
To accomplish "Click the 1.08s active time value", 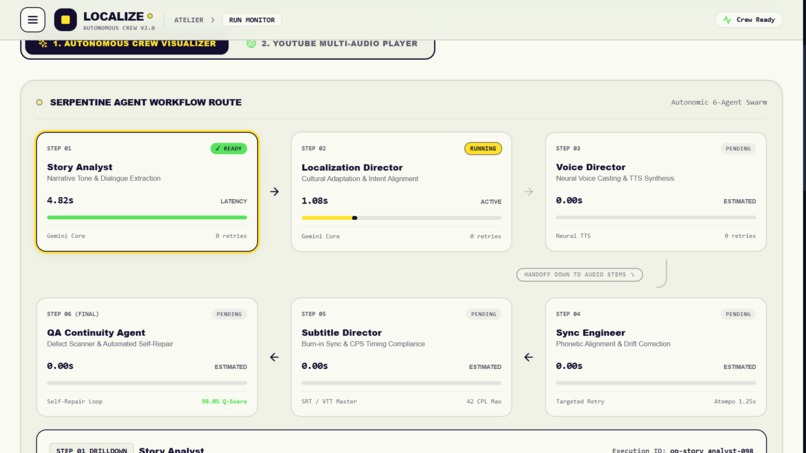I will (315, 201).
